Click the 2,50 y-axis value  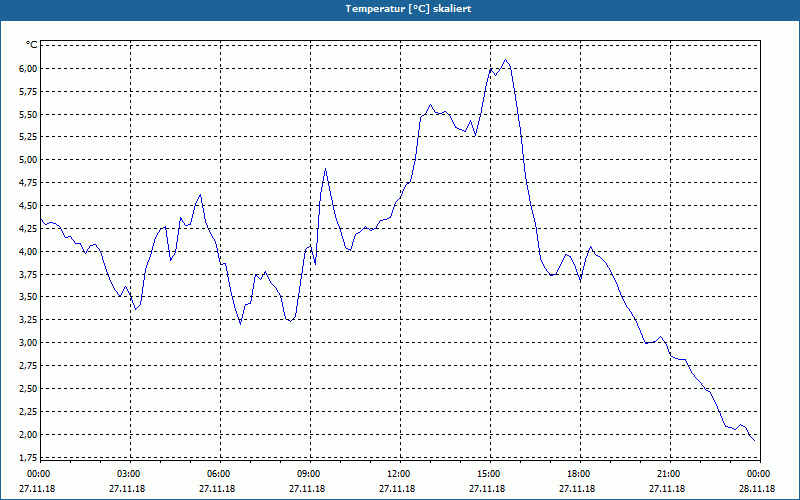[29, 389]
